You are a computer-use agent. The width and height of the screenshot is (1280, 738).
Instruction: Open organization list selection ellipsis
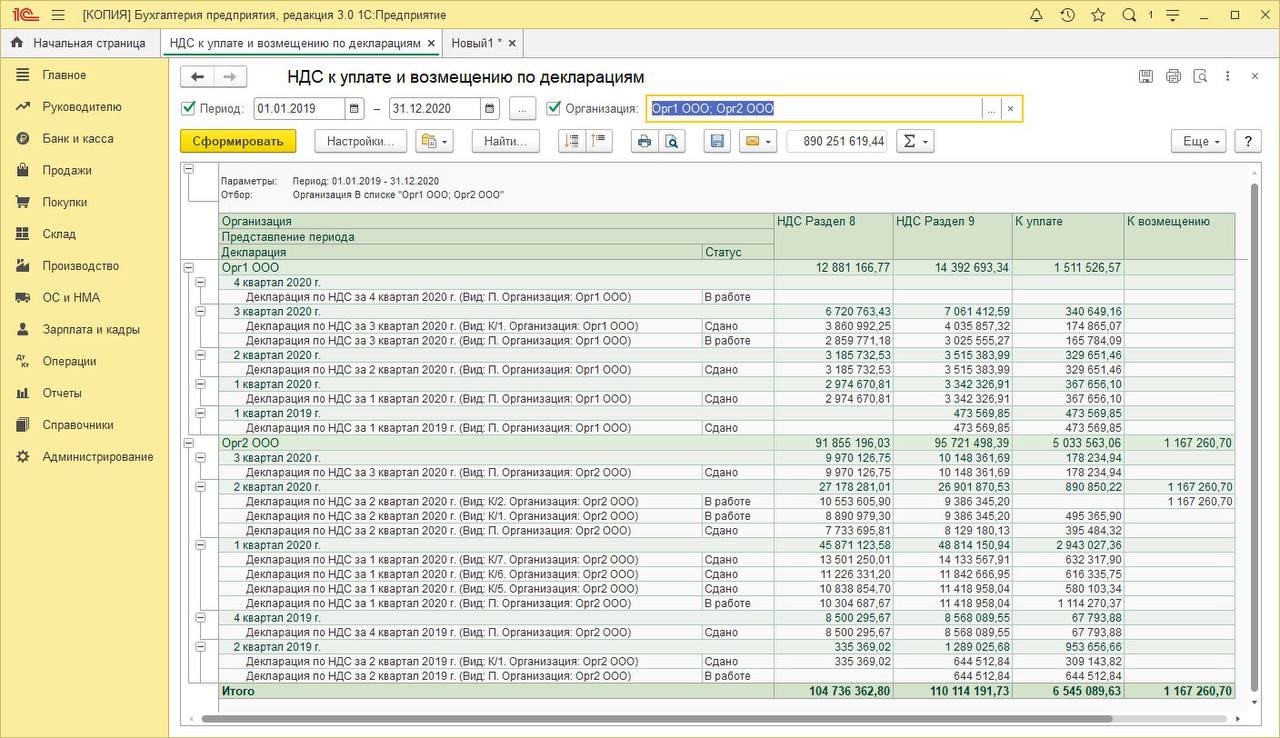pyautogui.click(x=991, y=109)
